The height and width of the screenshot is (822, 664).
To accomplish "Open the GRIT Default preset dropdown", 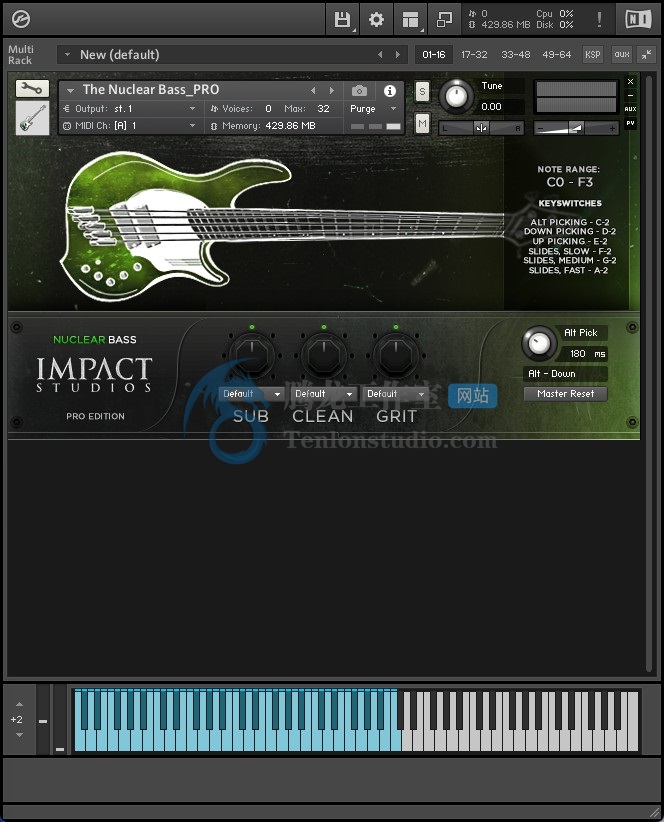I will 395,394.
